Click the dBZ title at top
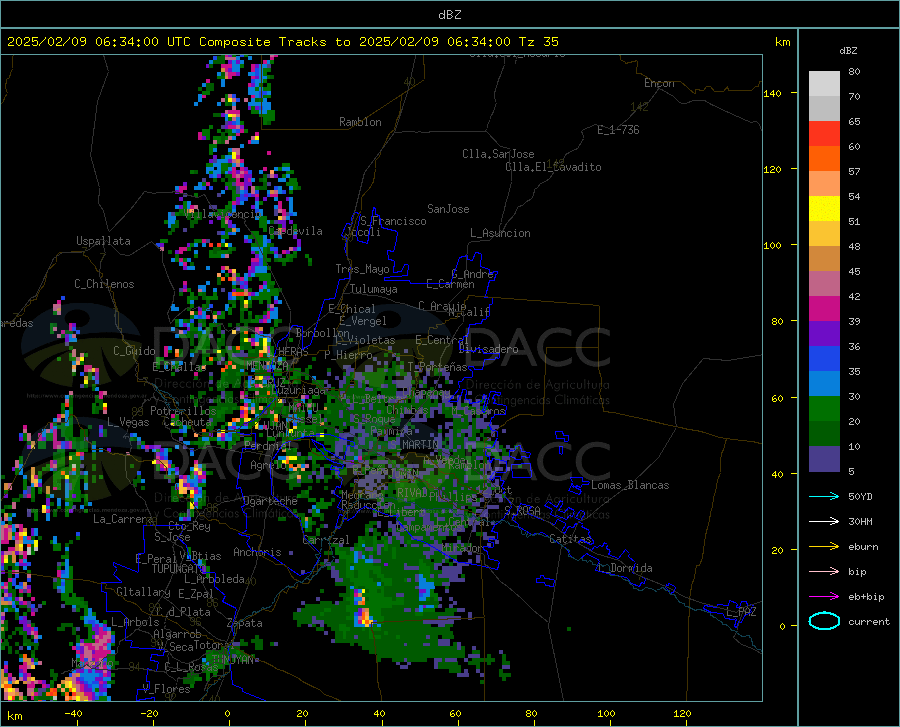Screen dimensions: 900x727 pos(449,15)
